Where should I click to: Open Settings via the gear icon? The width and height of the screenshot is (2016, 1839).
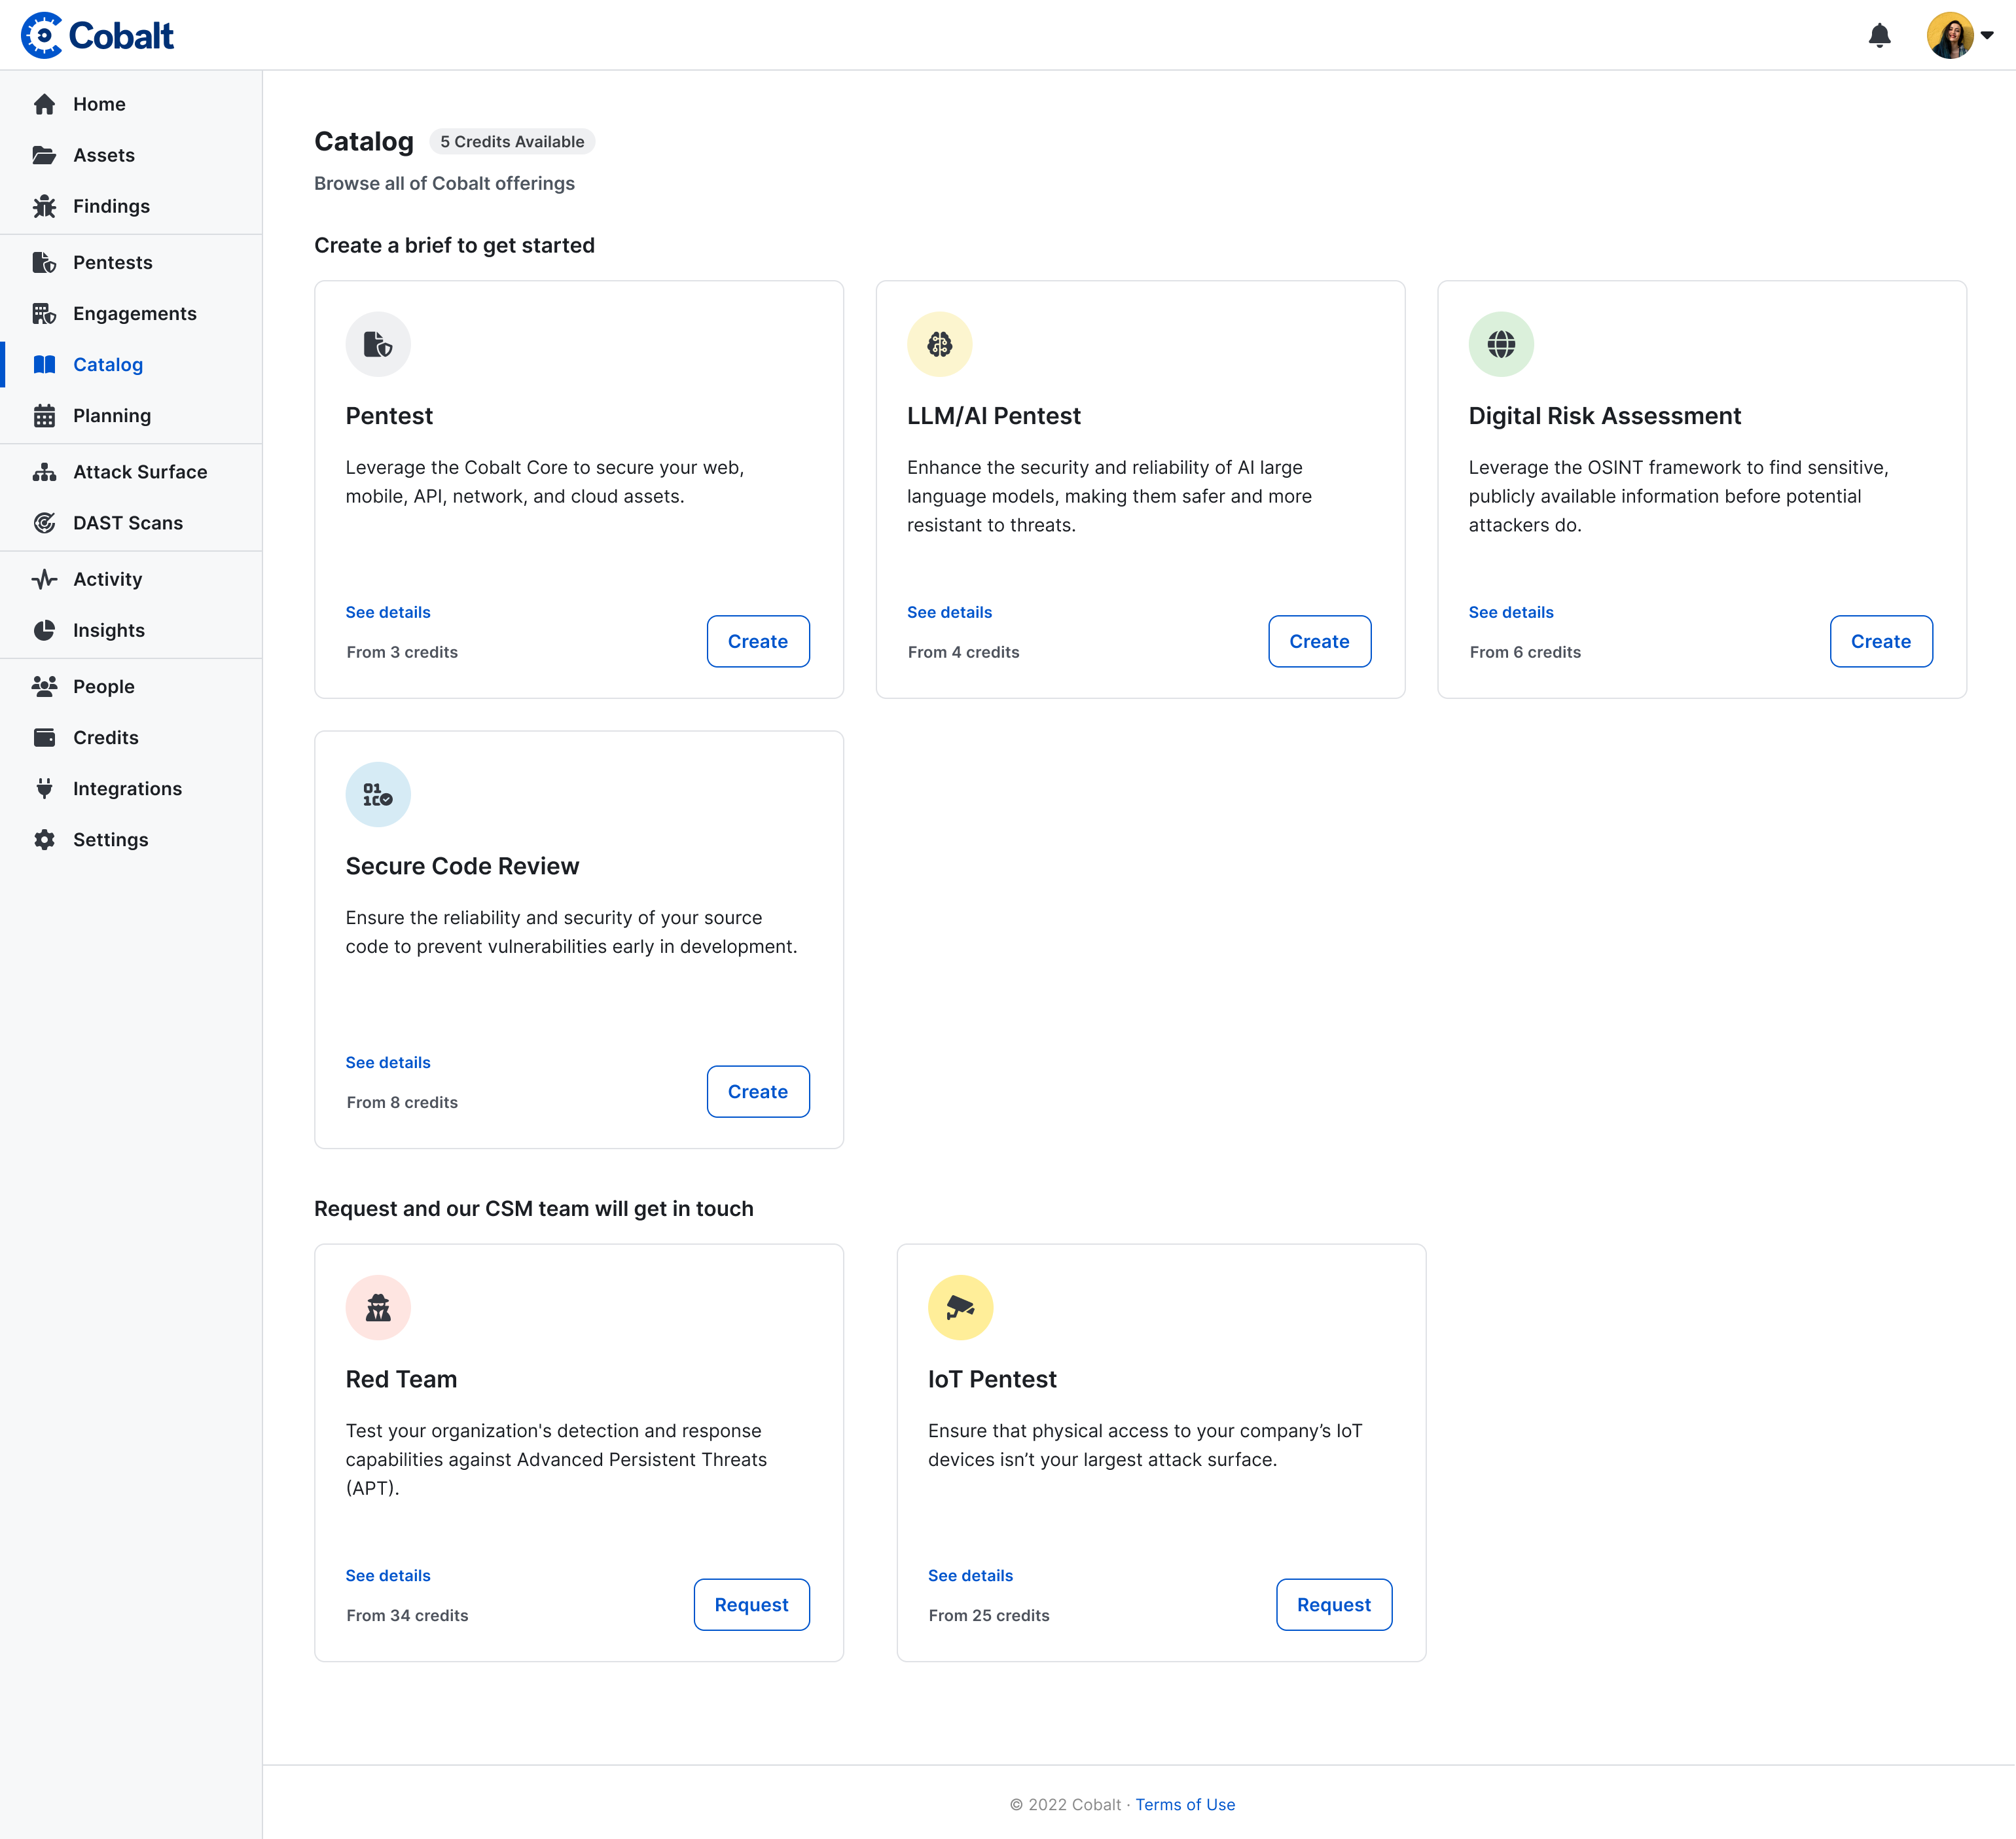pyautogui.click(x=44, y=840)
